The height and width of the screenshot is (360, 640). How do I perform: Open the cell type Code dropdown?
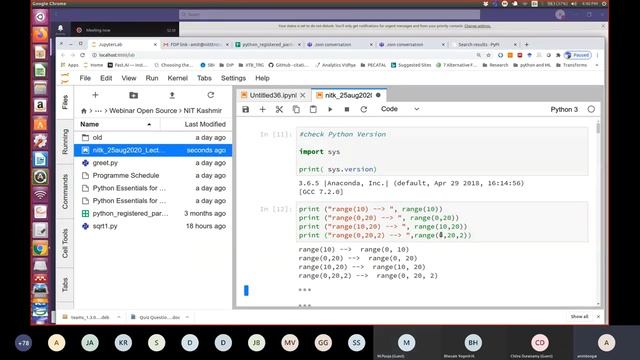pos(400,109)
